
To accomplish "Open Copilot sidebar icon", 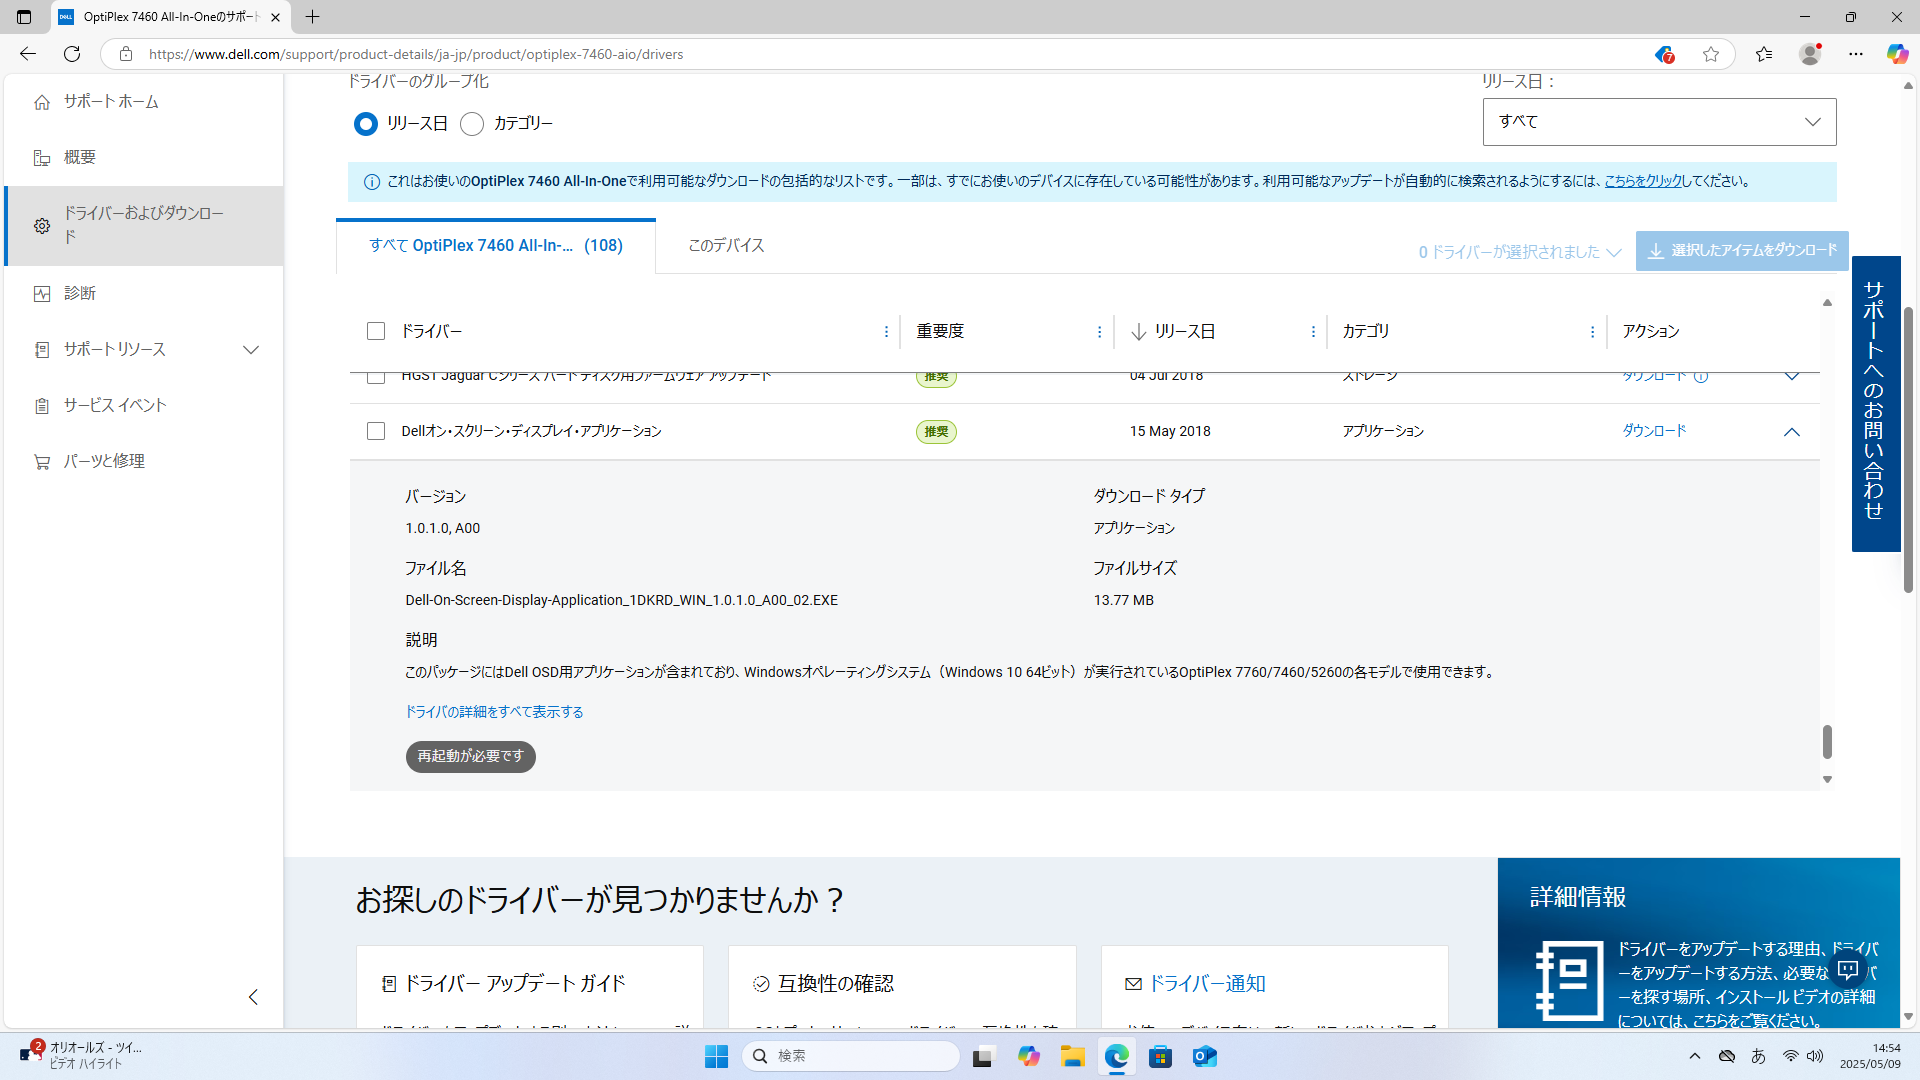I will click(1897, 54).
